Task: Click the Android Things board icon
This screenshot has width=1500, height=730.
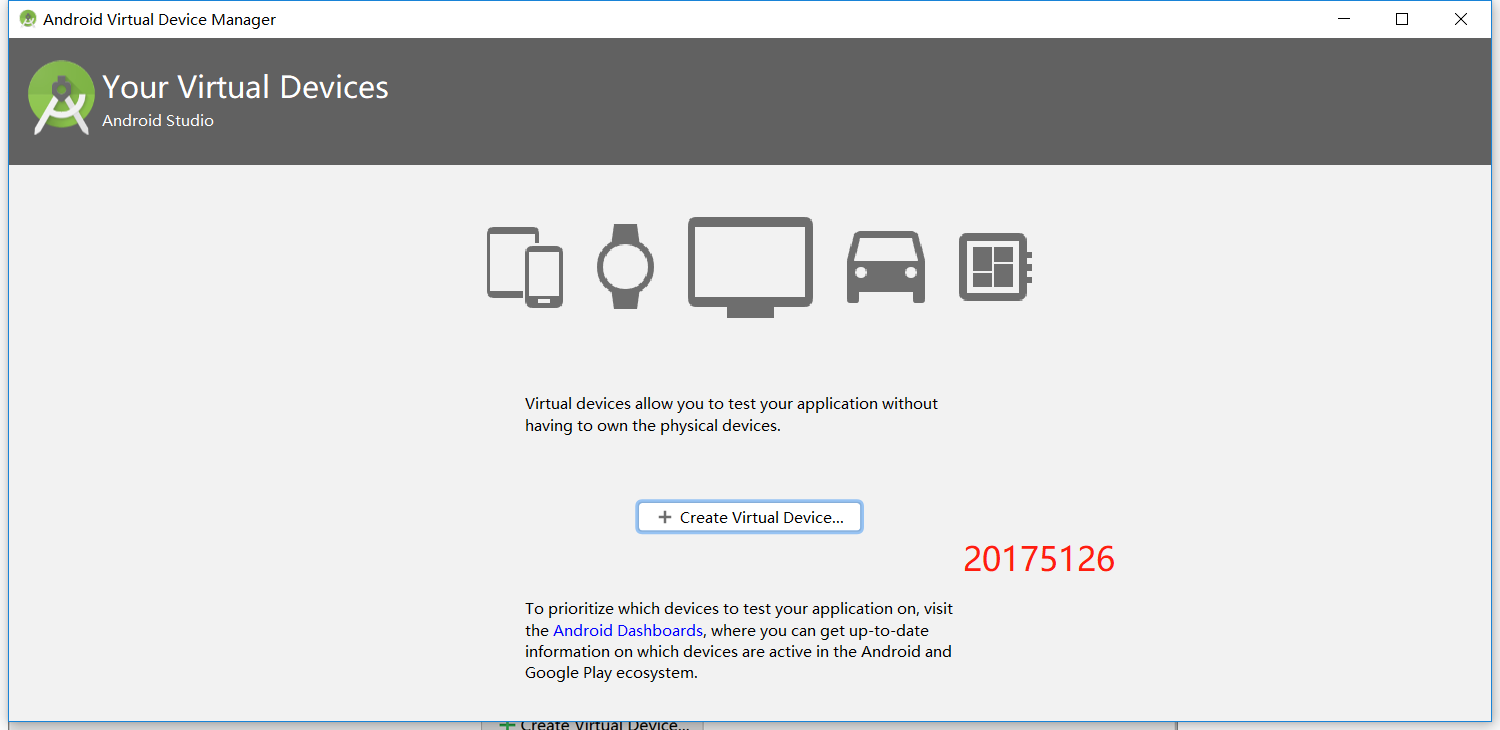Action: pos(995,267)
